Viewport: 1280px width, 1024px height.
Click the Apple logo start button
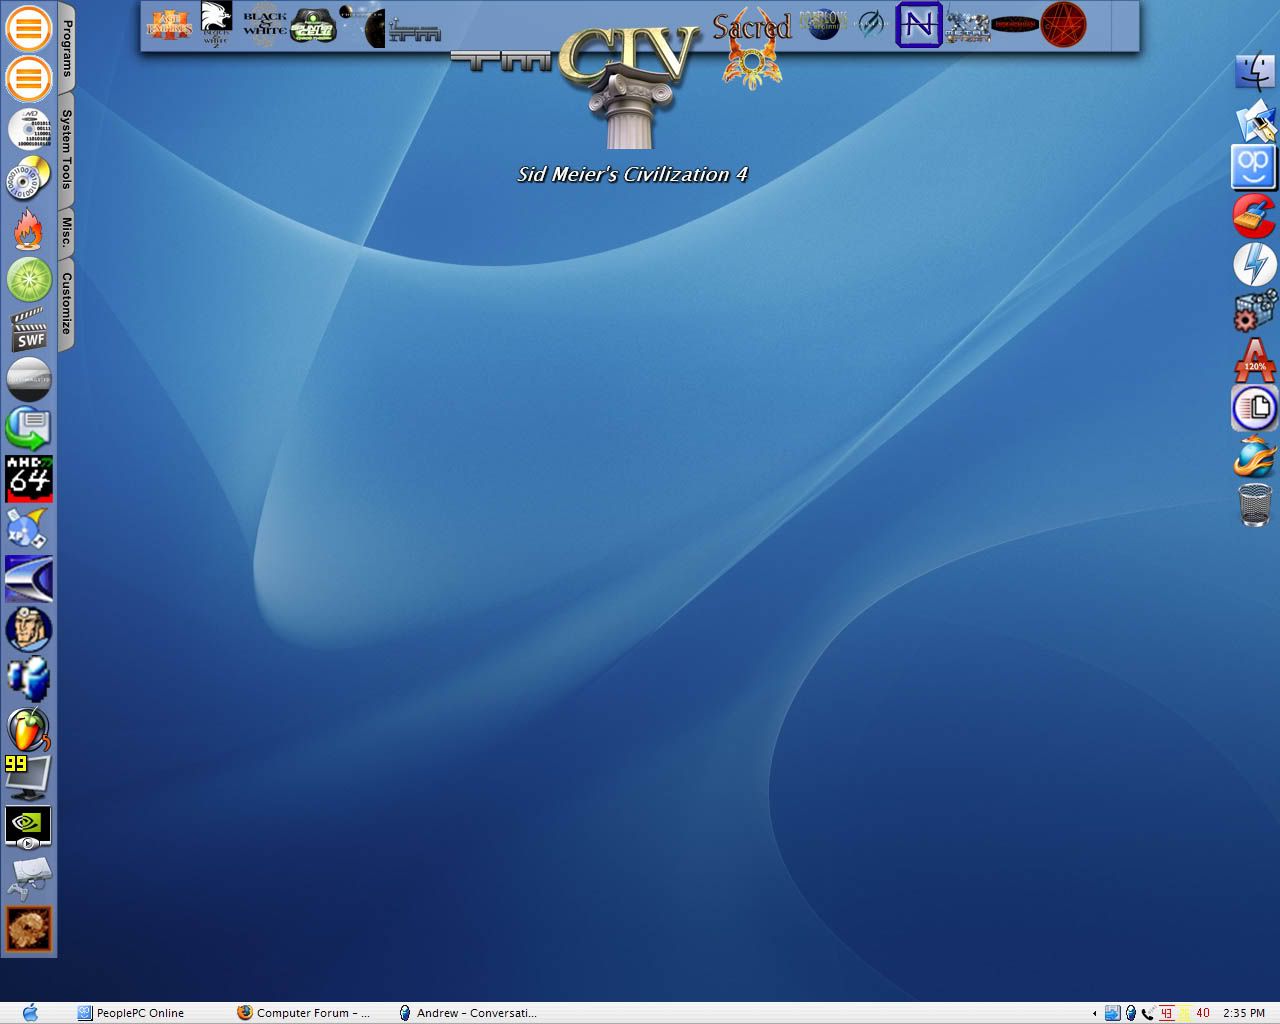[30, 1012]
